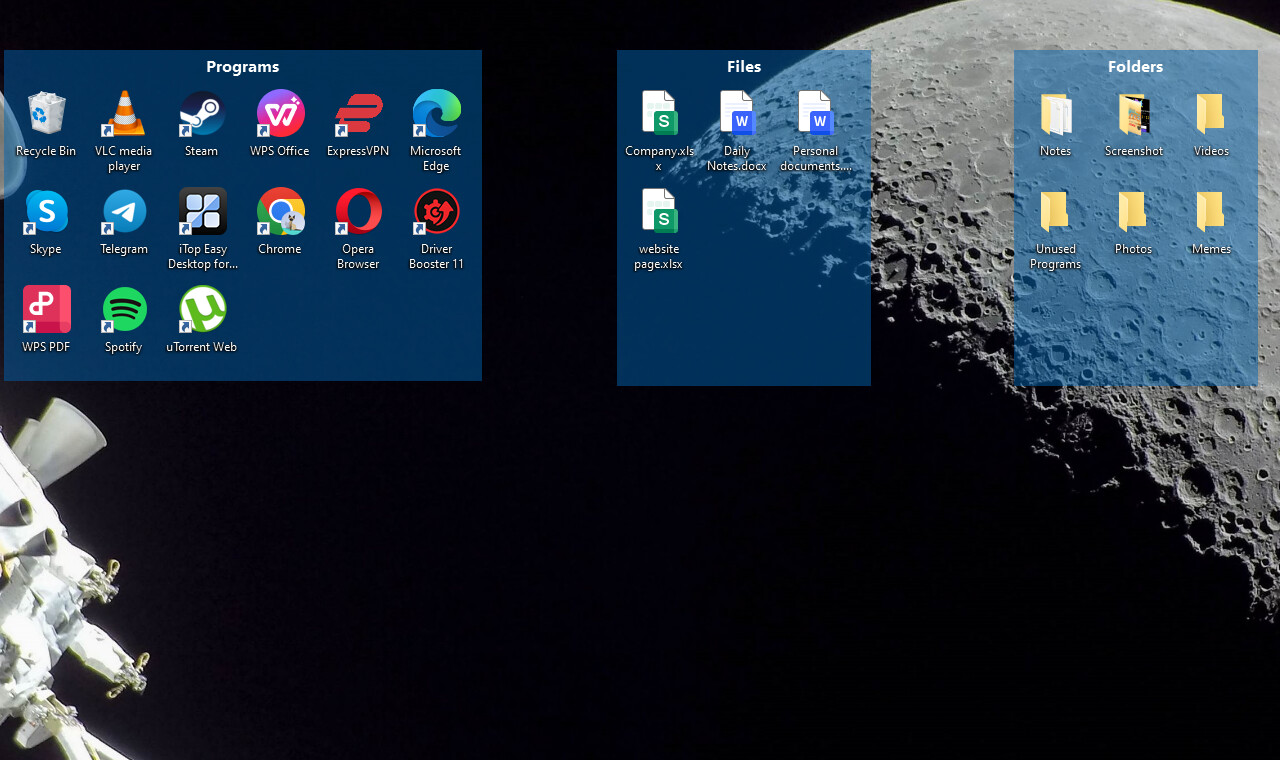Open the Opera Browser
1280x760 pixels.
point(358,211)
